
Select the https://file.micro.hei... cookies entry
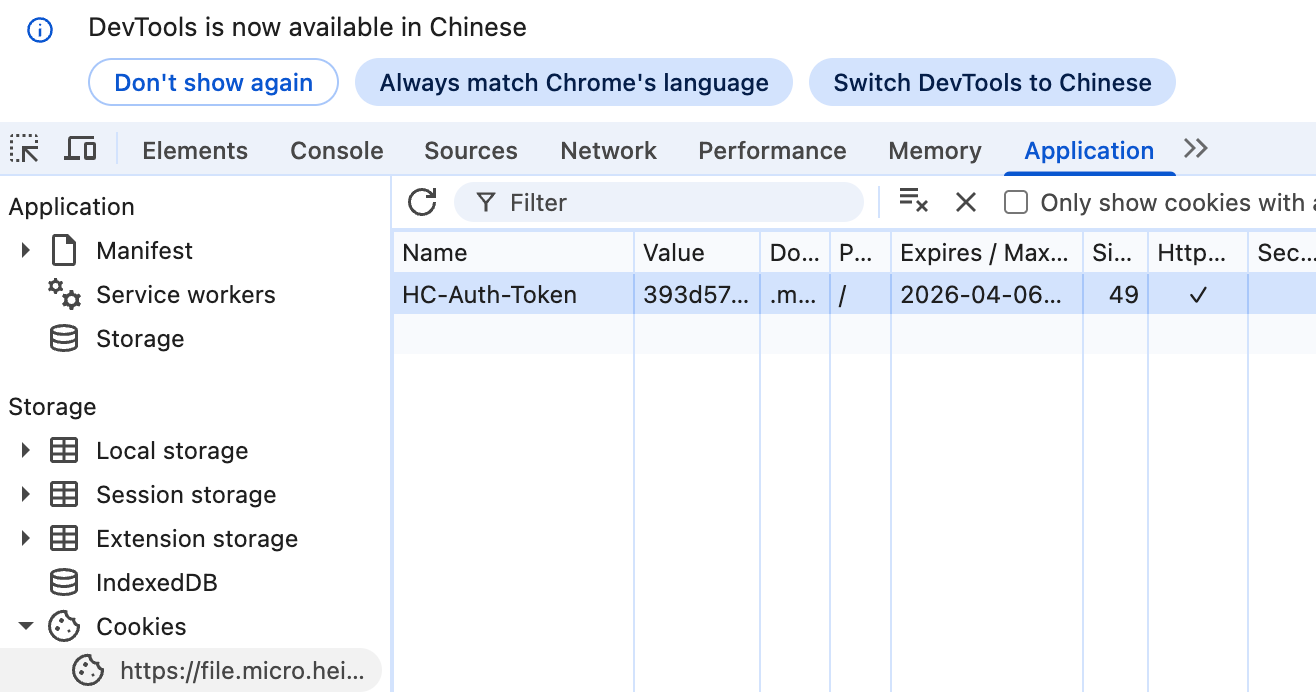(x=191, y=670)
